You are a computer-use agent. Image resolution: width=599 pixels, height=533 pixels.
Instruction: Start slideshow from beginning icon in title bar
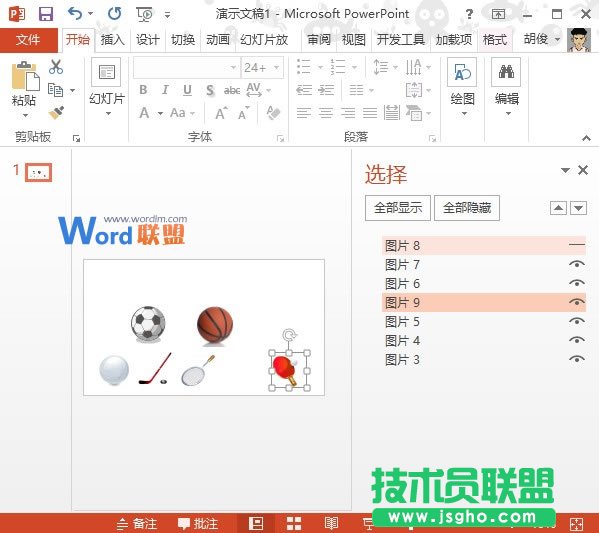click(x=144, y=15)
